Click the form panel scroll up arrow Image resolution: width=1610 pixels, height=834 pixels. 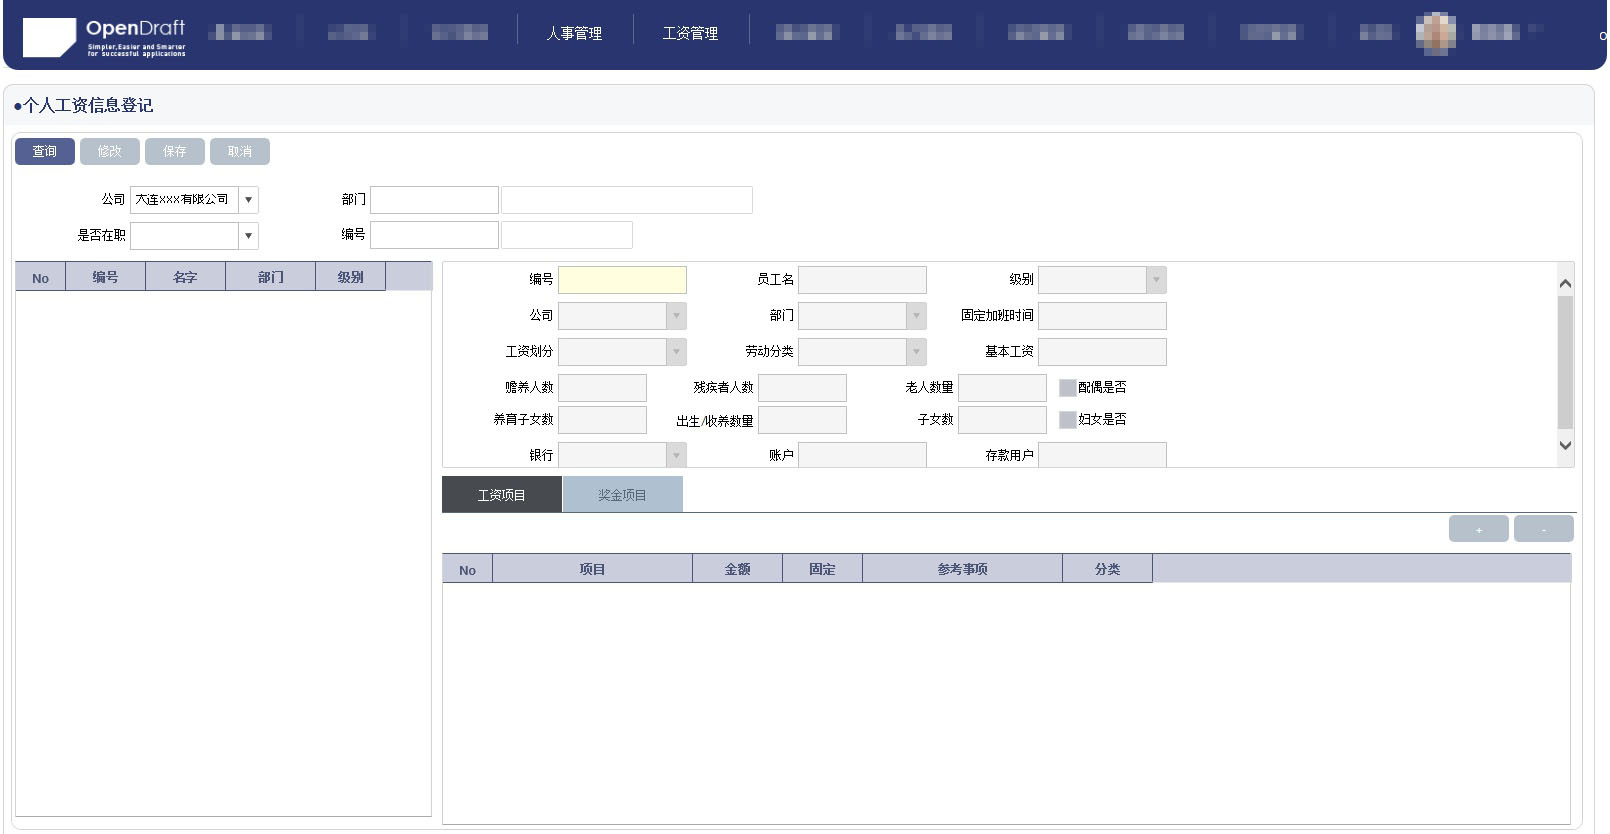tap(1565, 284)
